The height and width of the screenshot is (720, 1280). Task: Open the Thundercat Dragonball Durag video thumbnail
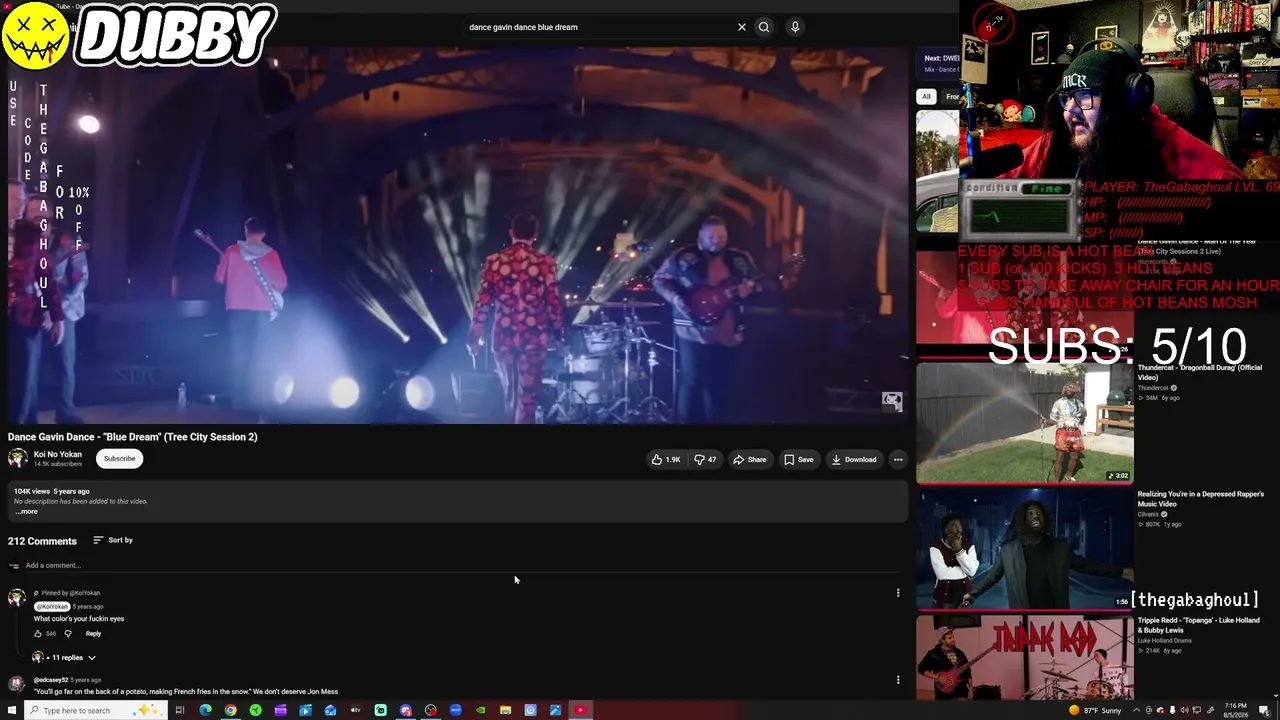1025,423
